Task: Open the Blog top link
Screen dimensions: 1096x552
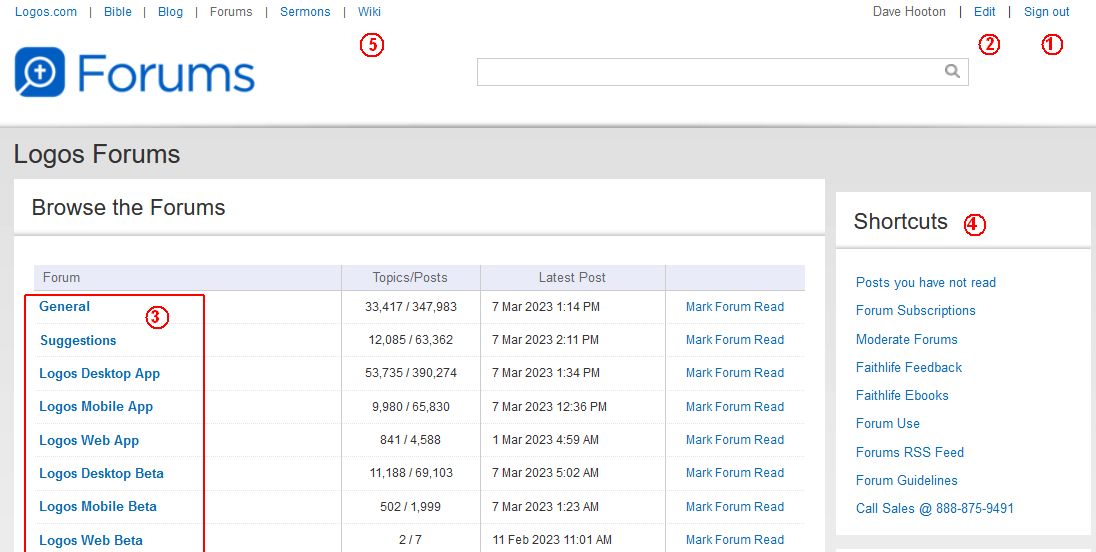Action: pyautogui.click(x=171, y=12)
